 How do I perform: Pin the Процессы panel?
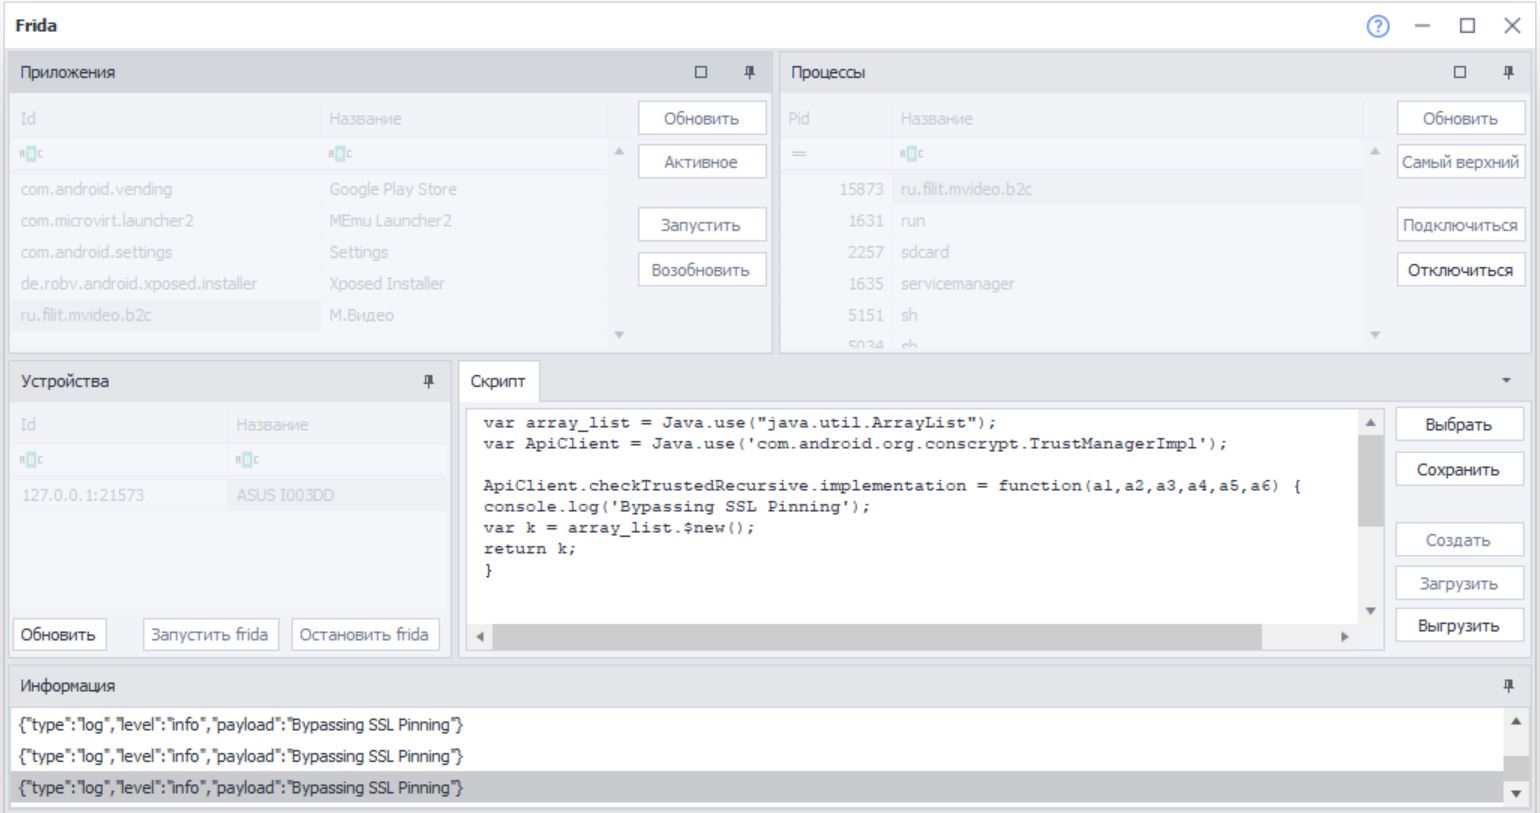pos(1508,72)
